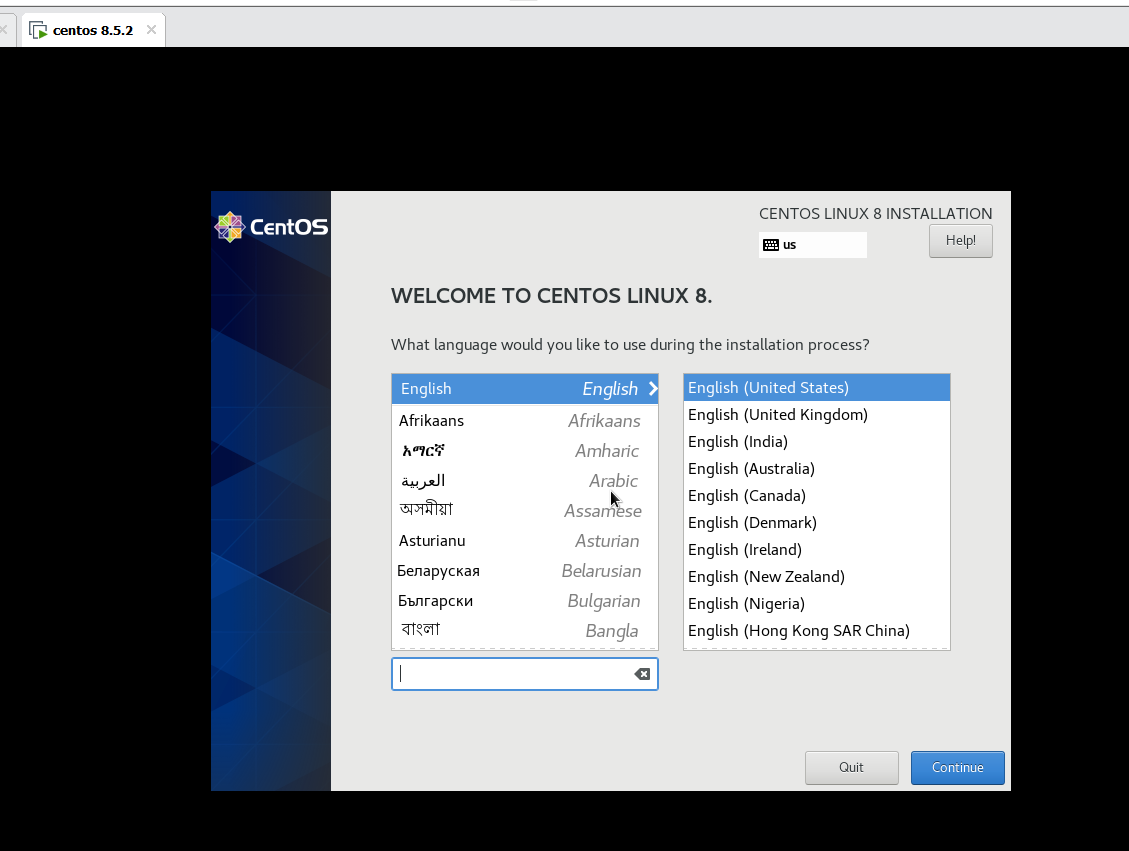Choose English (India) locale
The width and height of the screenshot is (1129, 851).
817,441
